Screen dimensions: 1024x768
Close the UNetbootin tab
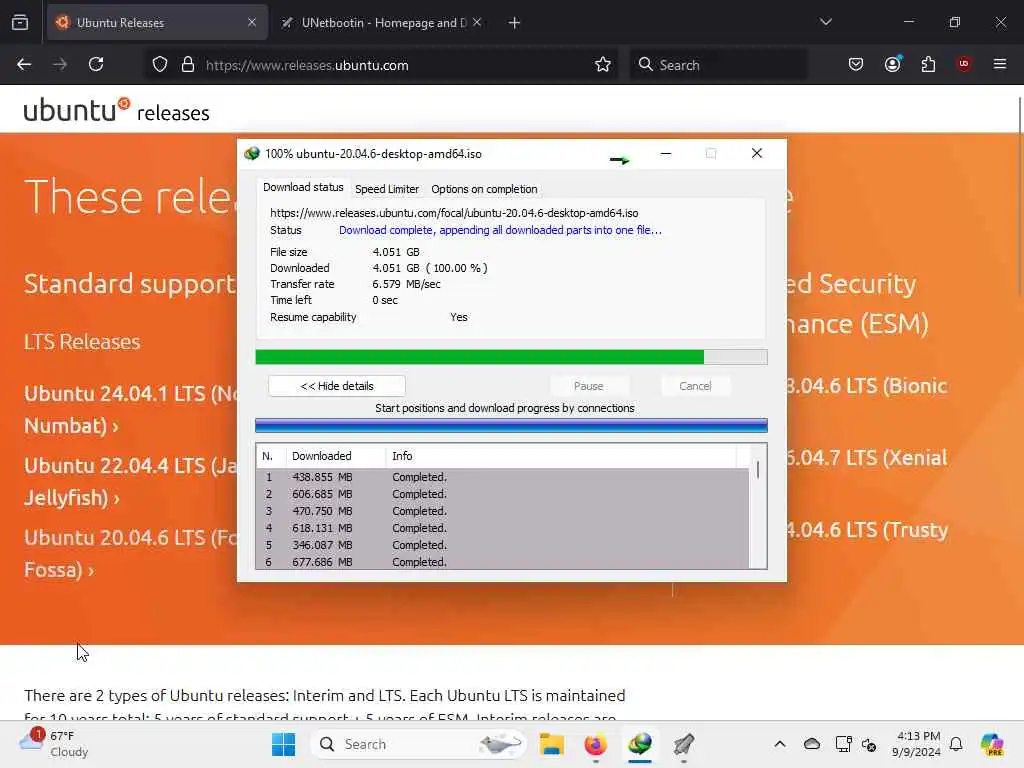pyautogui.click(x=477, y=22)
